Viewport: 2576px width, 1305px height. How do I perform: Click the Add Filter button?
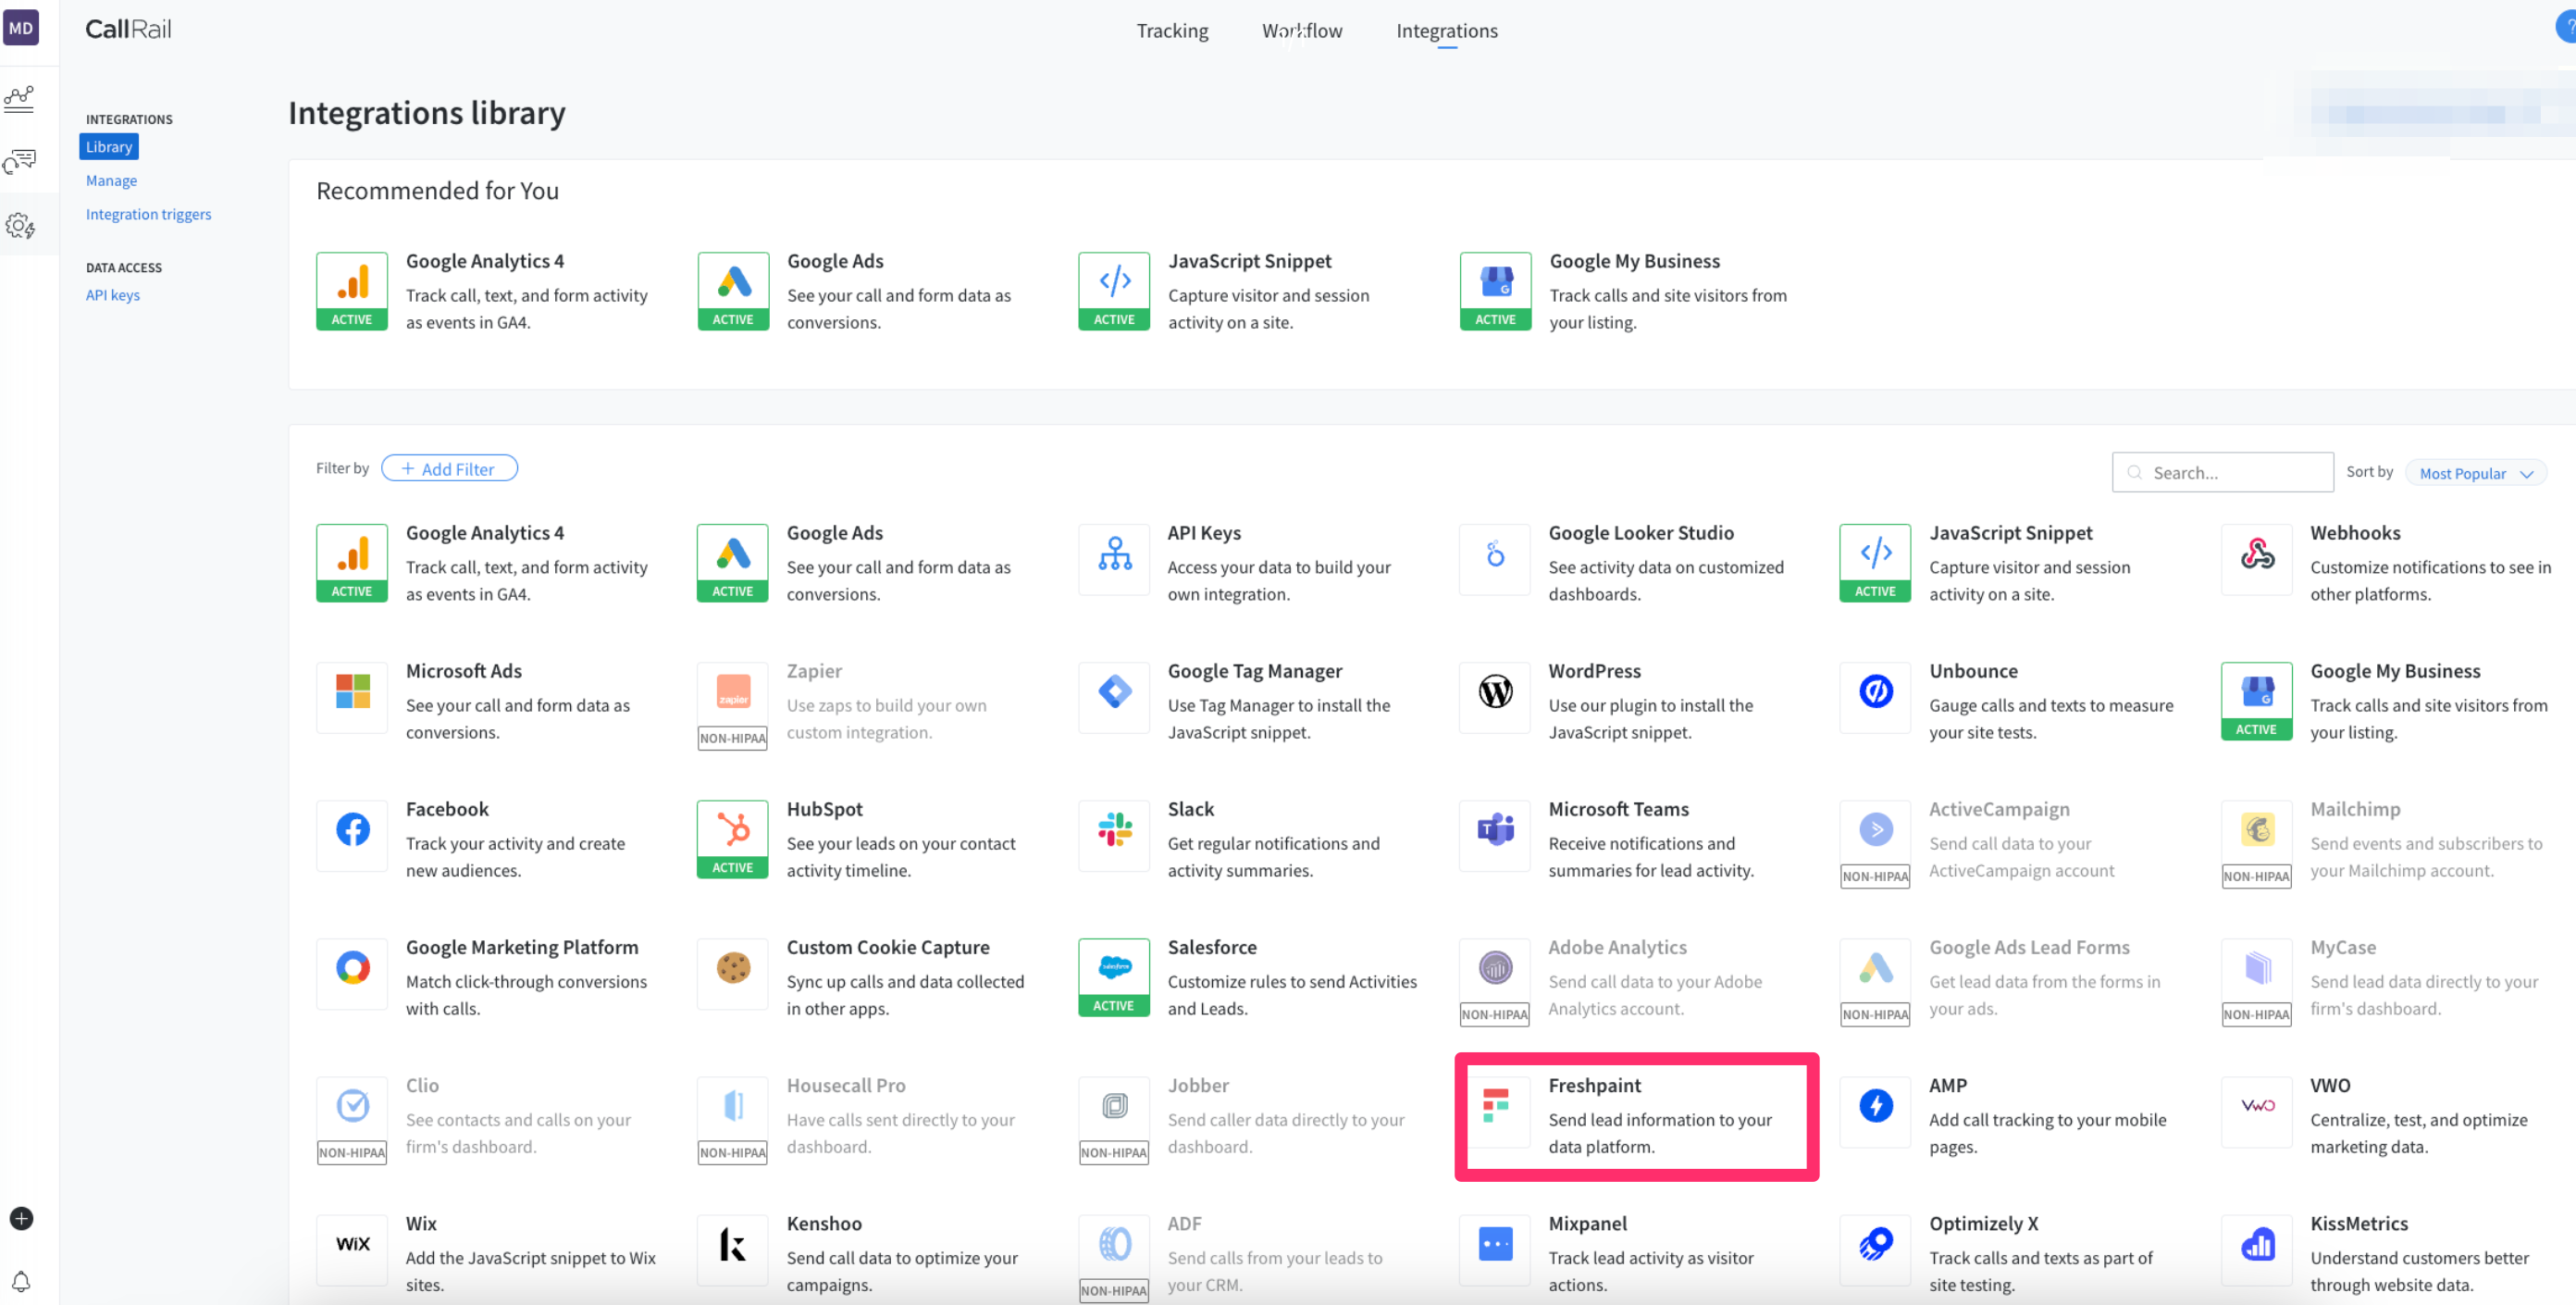point(449,469)
